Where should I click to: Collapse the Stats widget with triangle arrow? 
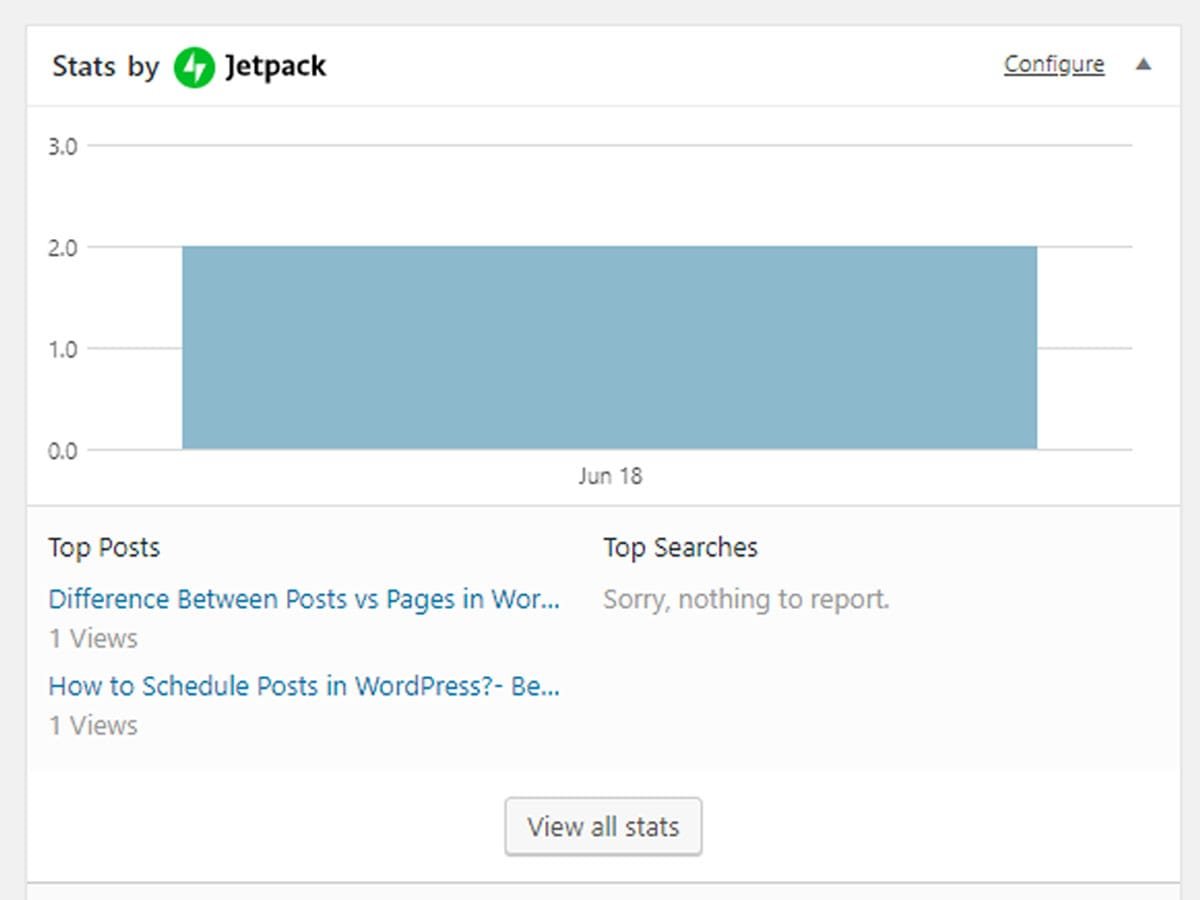tap(1144, 65)
